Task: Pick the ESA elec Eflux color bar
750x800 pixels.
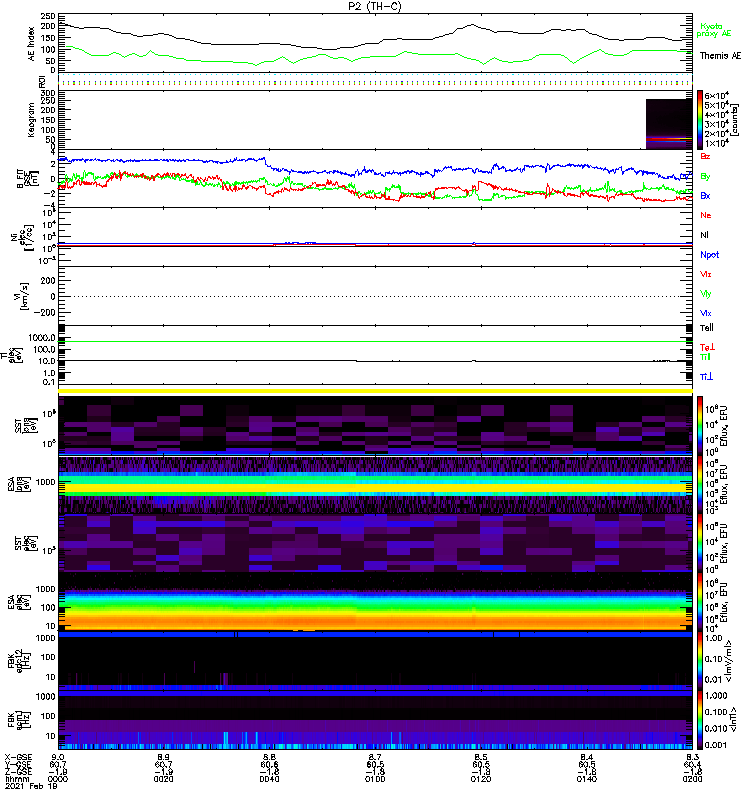Action: point(700,602)
